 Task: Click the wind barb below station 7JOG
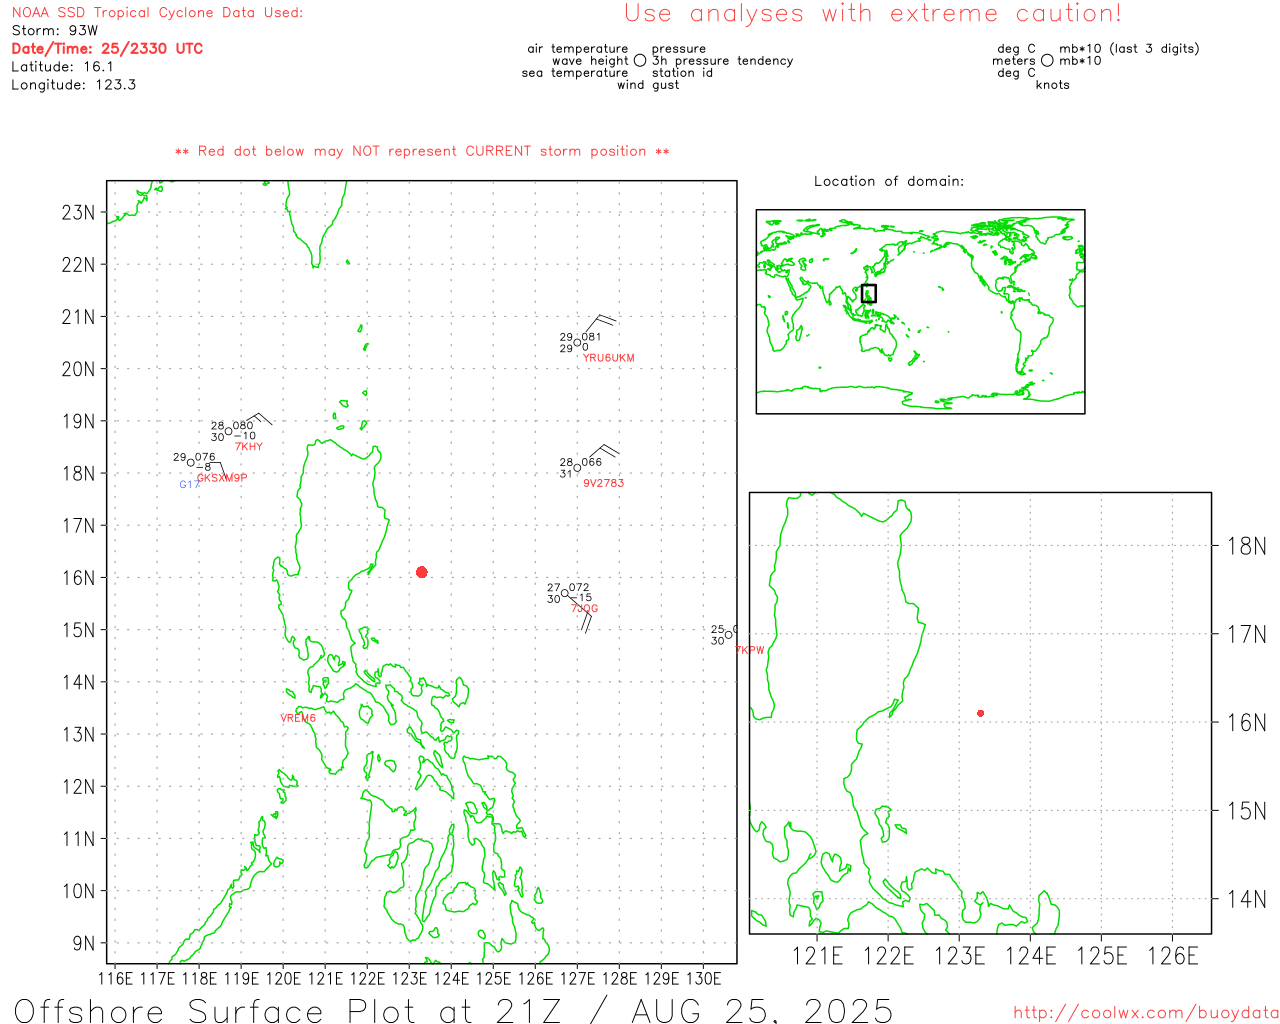pyautogui.click(x=579, y=613)
